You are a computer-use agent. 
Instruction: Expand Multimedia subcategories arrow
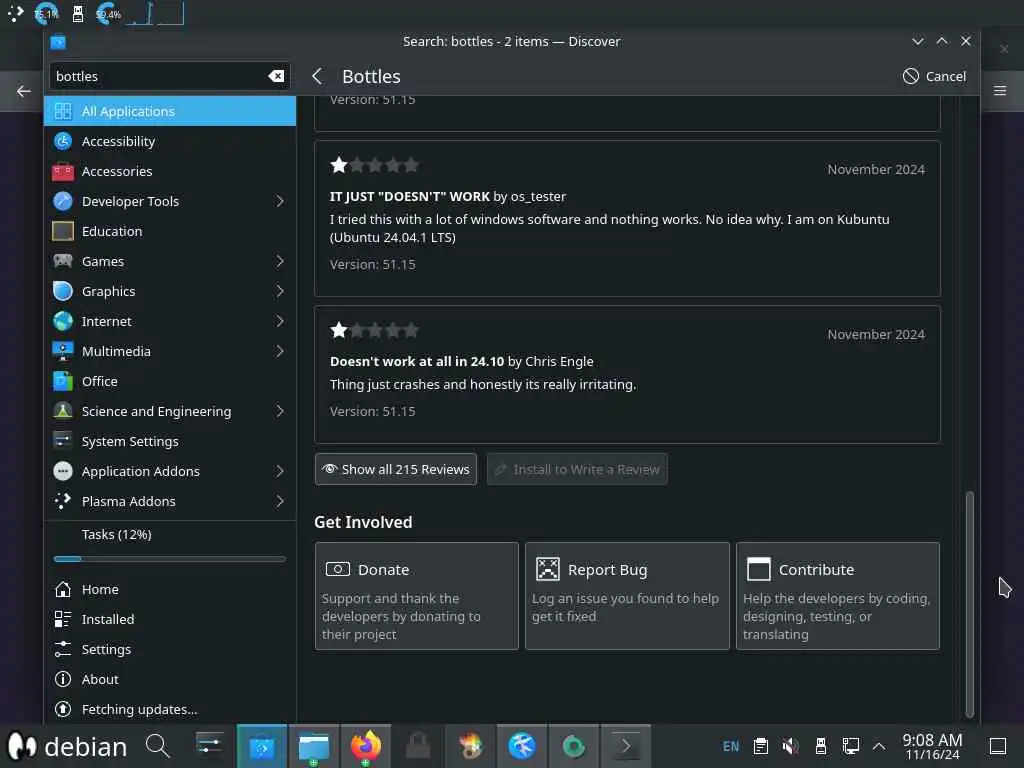point(280,351)
